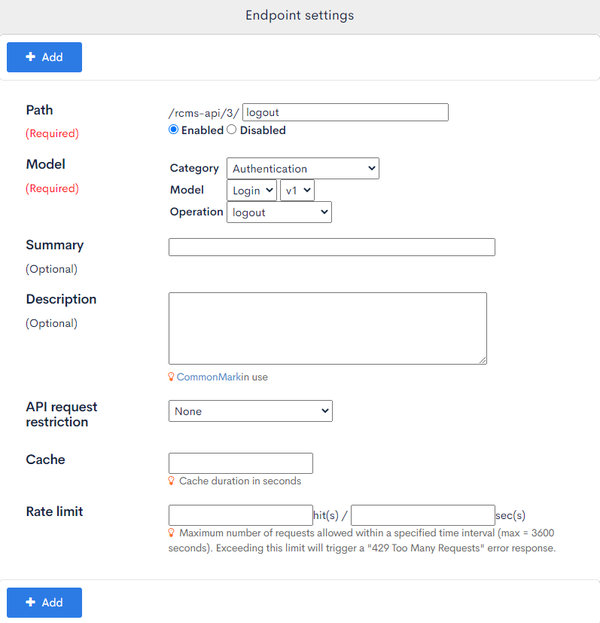The image size is (600, 623).
Task: Click the Rate limit sec(s) field
Action: pos(423,515)
